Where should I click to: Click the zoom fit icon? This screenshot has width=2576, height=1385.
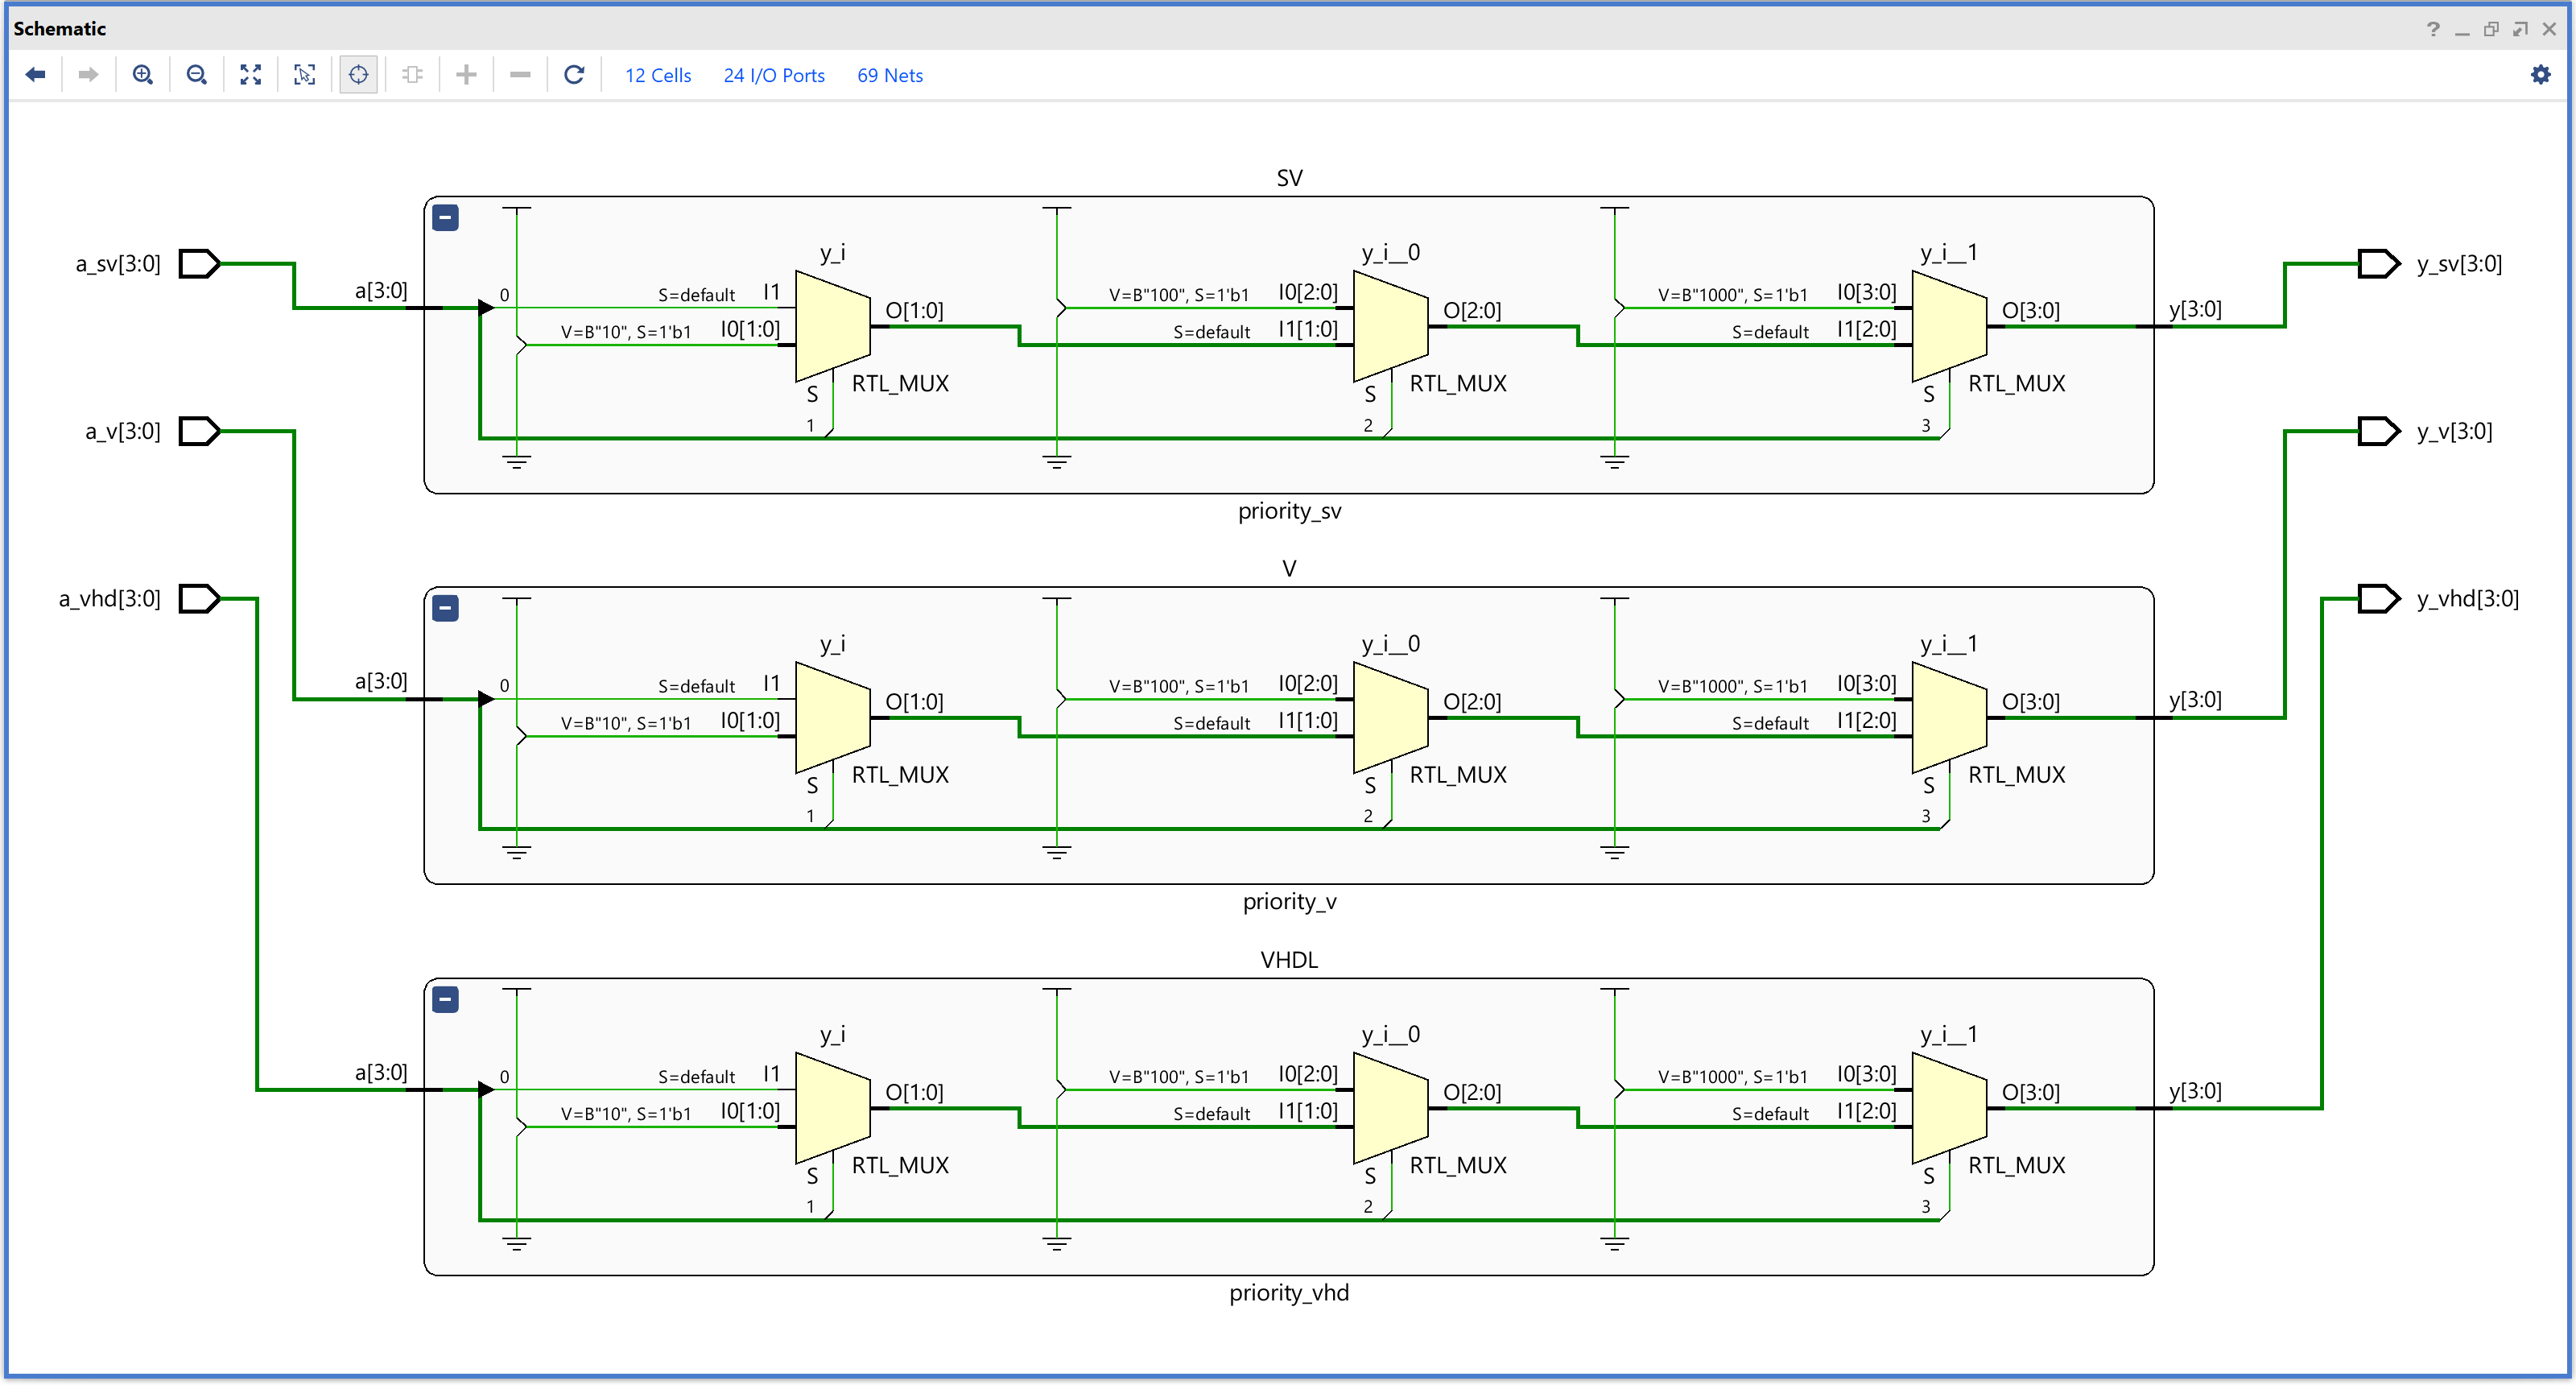[251, 75]
